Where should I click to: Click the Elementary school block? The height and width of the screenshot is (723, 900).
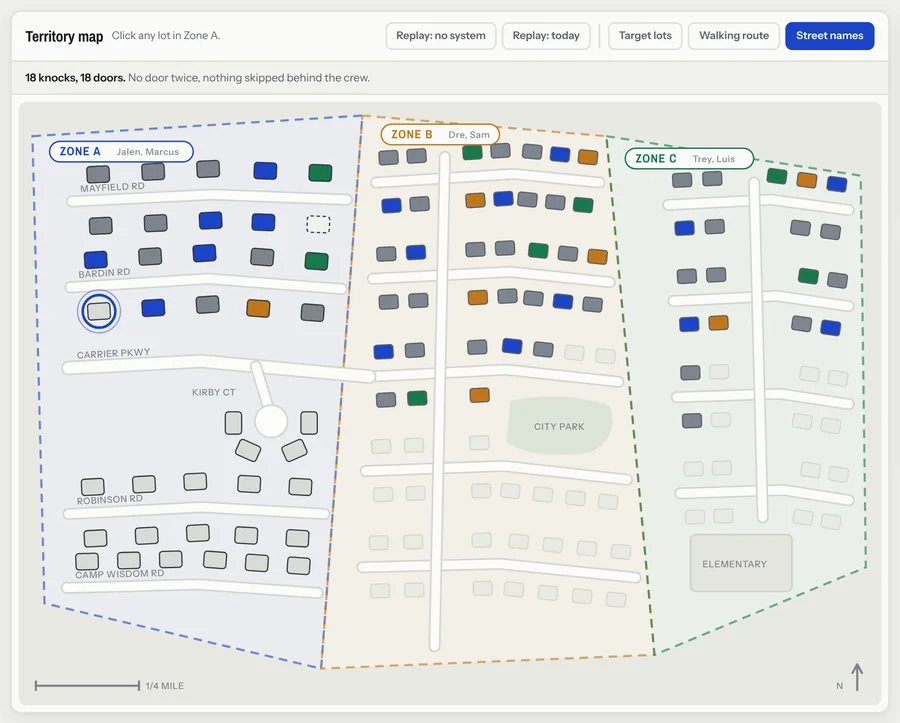[x=741, y=563]
